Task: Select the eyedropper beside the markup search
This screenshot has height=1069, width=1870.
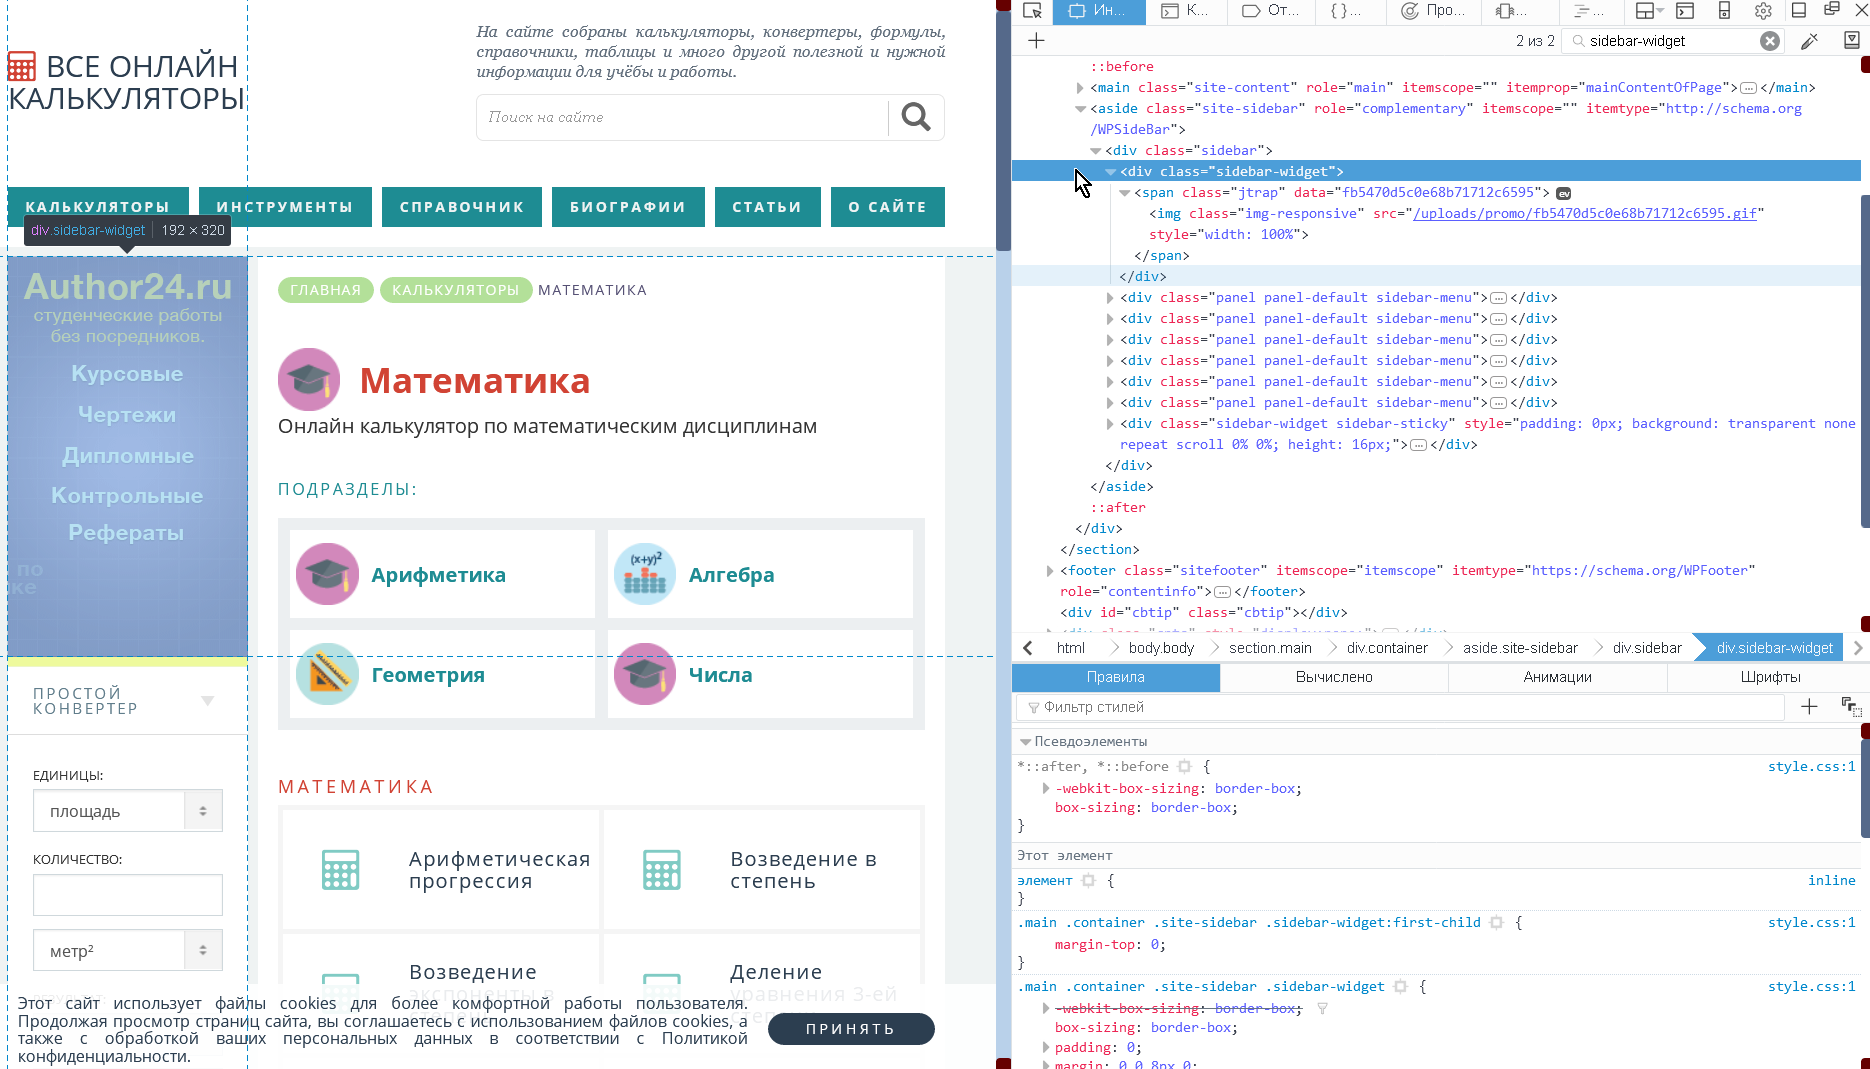Action: (1810, 41)
